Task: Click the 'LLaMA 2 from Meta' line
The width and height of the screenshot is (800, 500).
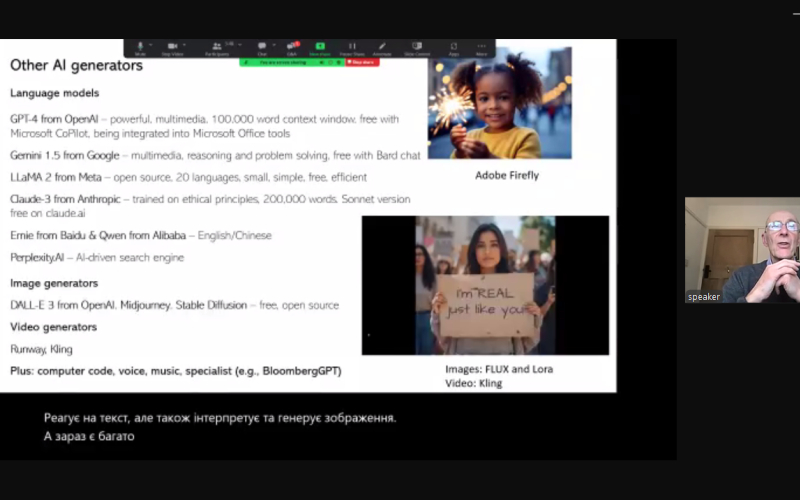Action: coord(188,177)
